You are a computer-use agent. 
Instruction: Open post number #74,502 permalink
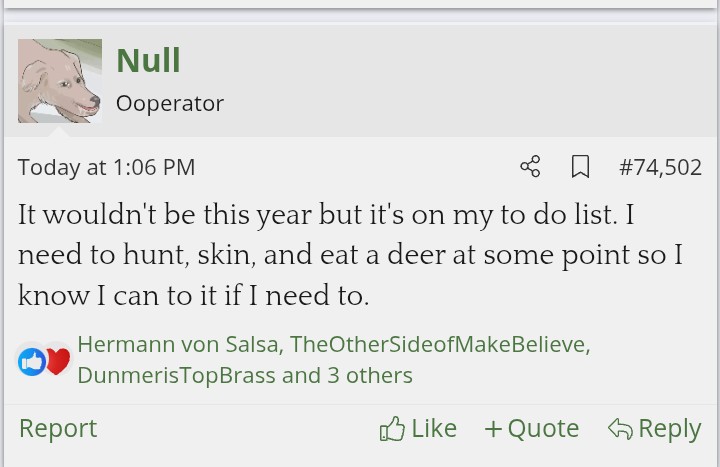[x=660, y=167]
